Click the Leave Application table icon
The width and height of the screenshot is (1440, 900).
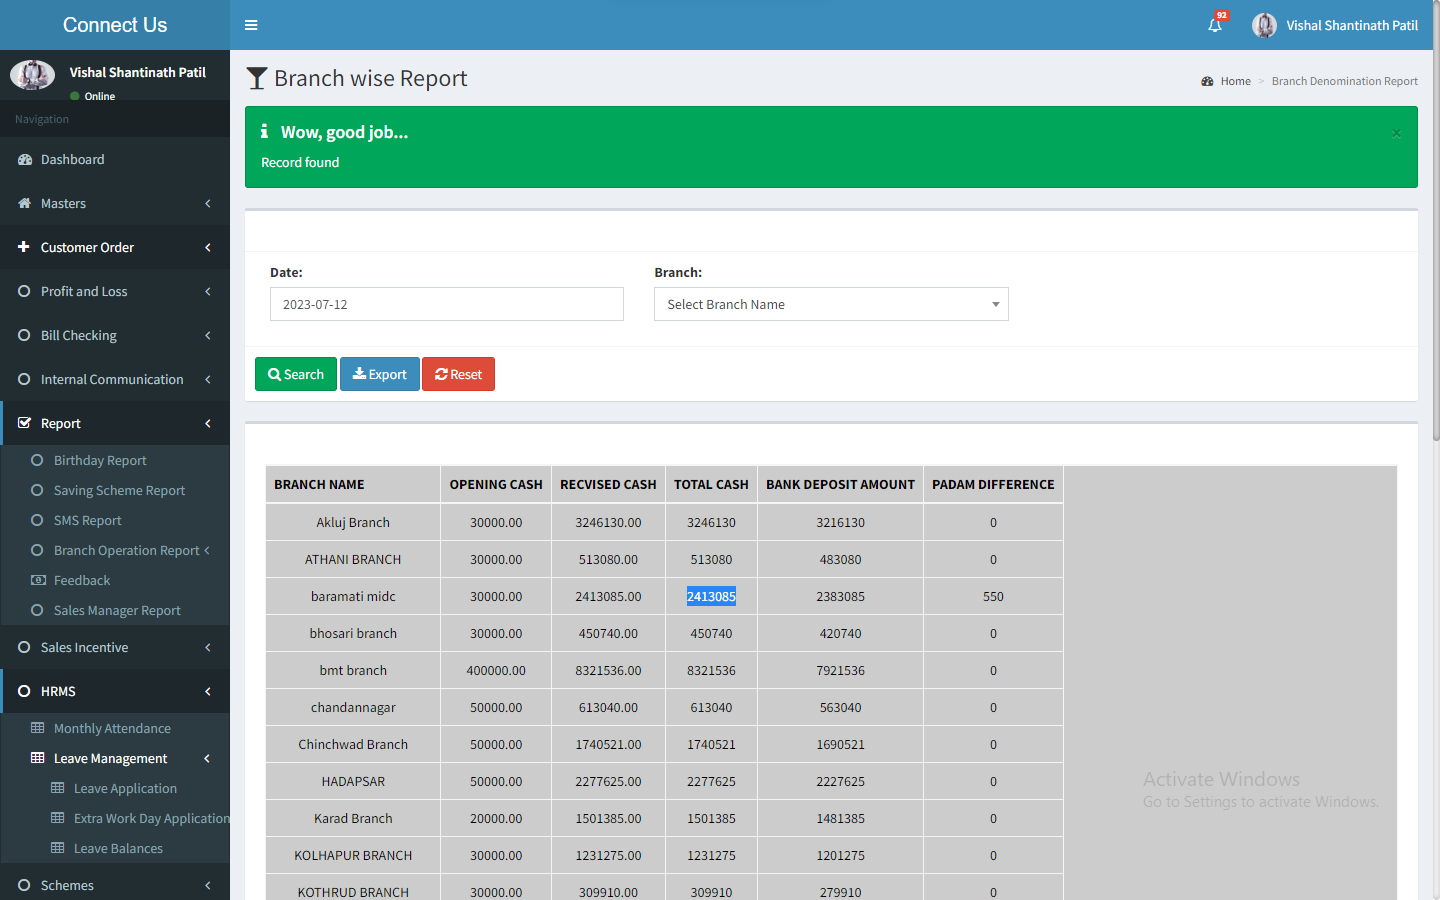[x=58, y=788]
